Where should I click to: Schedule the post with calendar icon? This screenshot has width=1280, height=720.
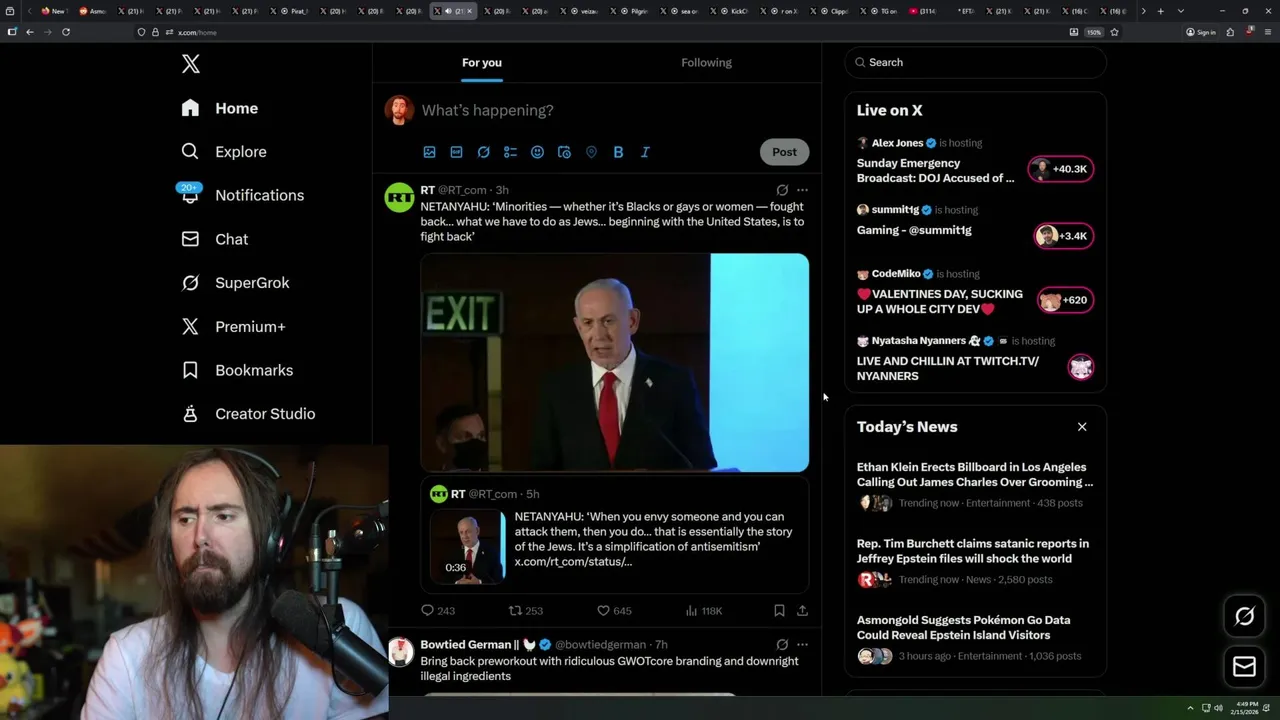[564, 152]
